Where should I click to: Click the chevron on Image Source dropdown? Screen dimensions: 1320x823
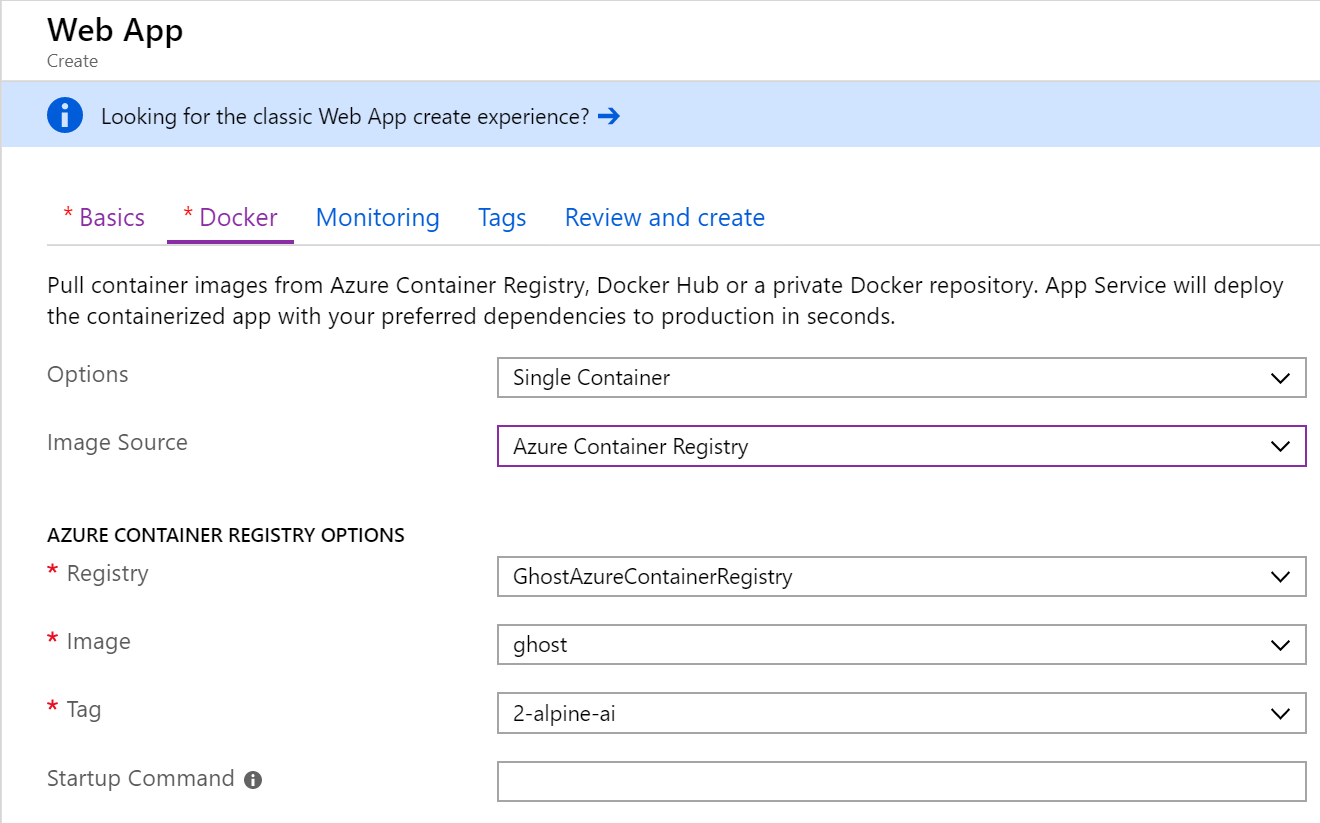pyautogui.click(x=1280, y=446)
